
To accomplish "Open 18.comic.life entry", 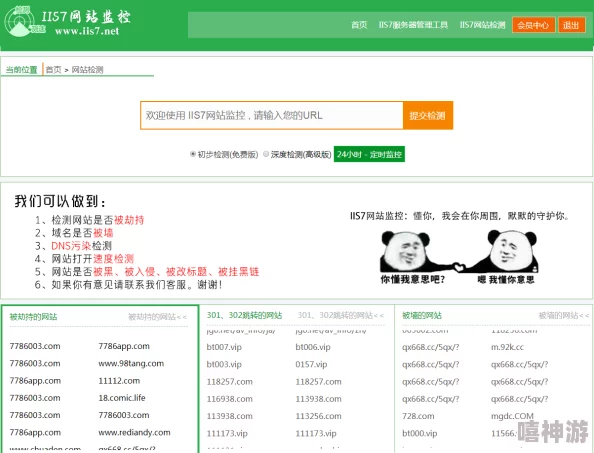I will [x=122, y=398].
